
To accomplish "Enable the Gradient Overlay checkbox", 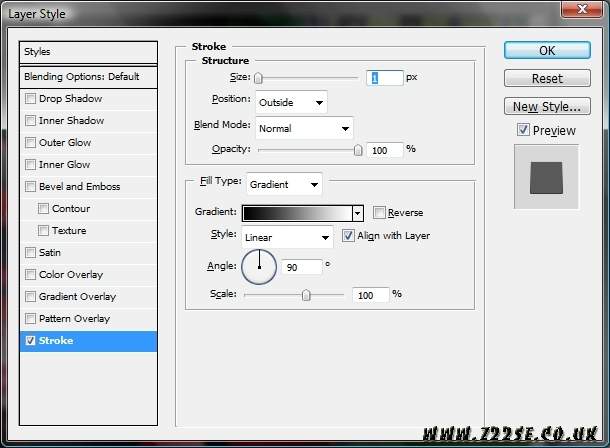I will click(30, 296).
